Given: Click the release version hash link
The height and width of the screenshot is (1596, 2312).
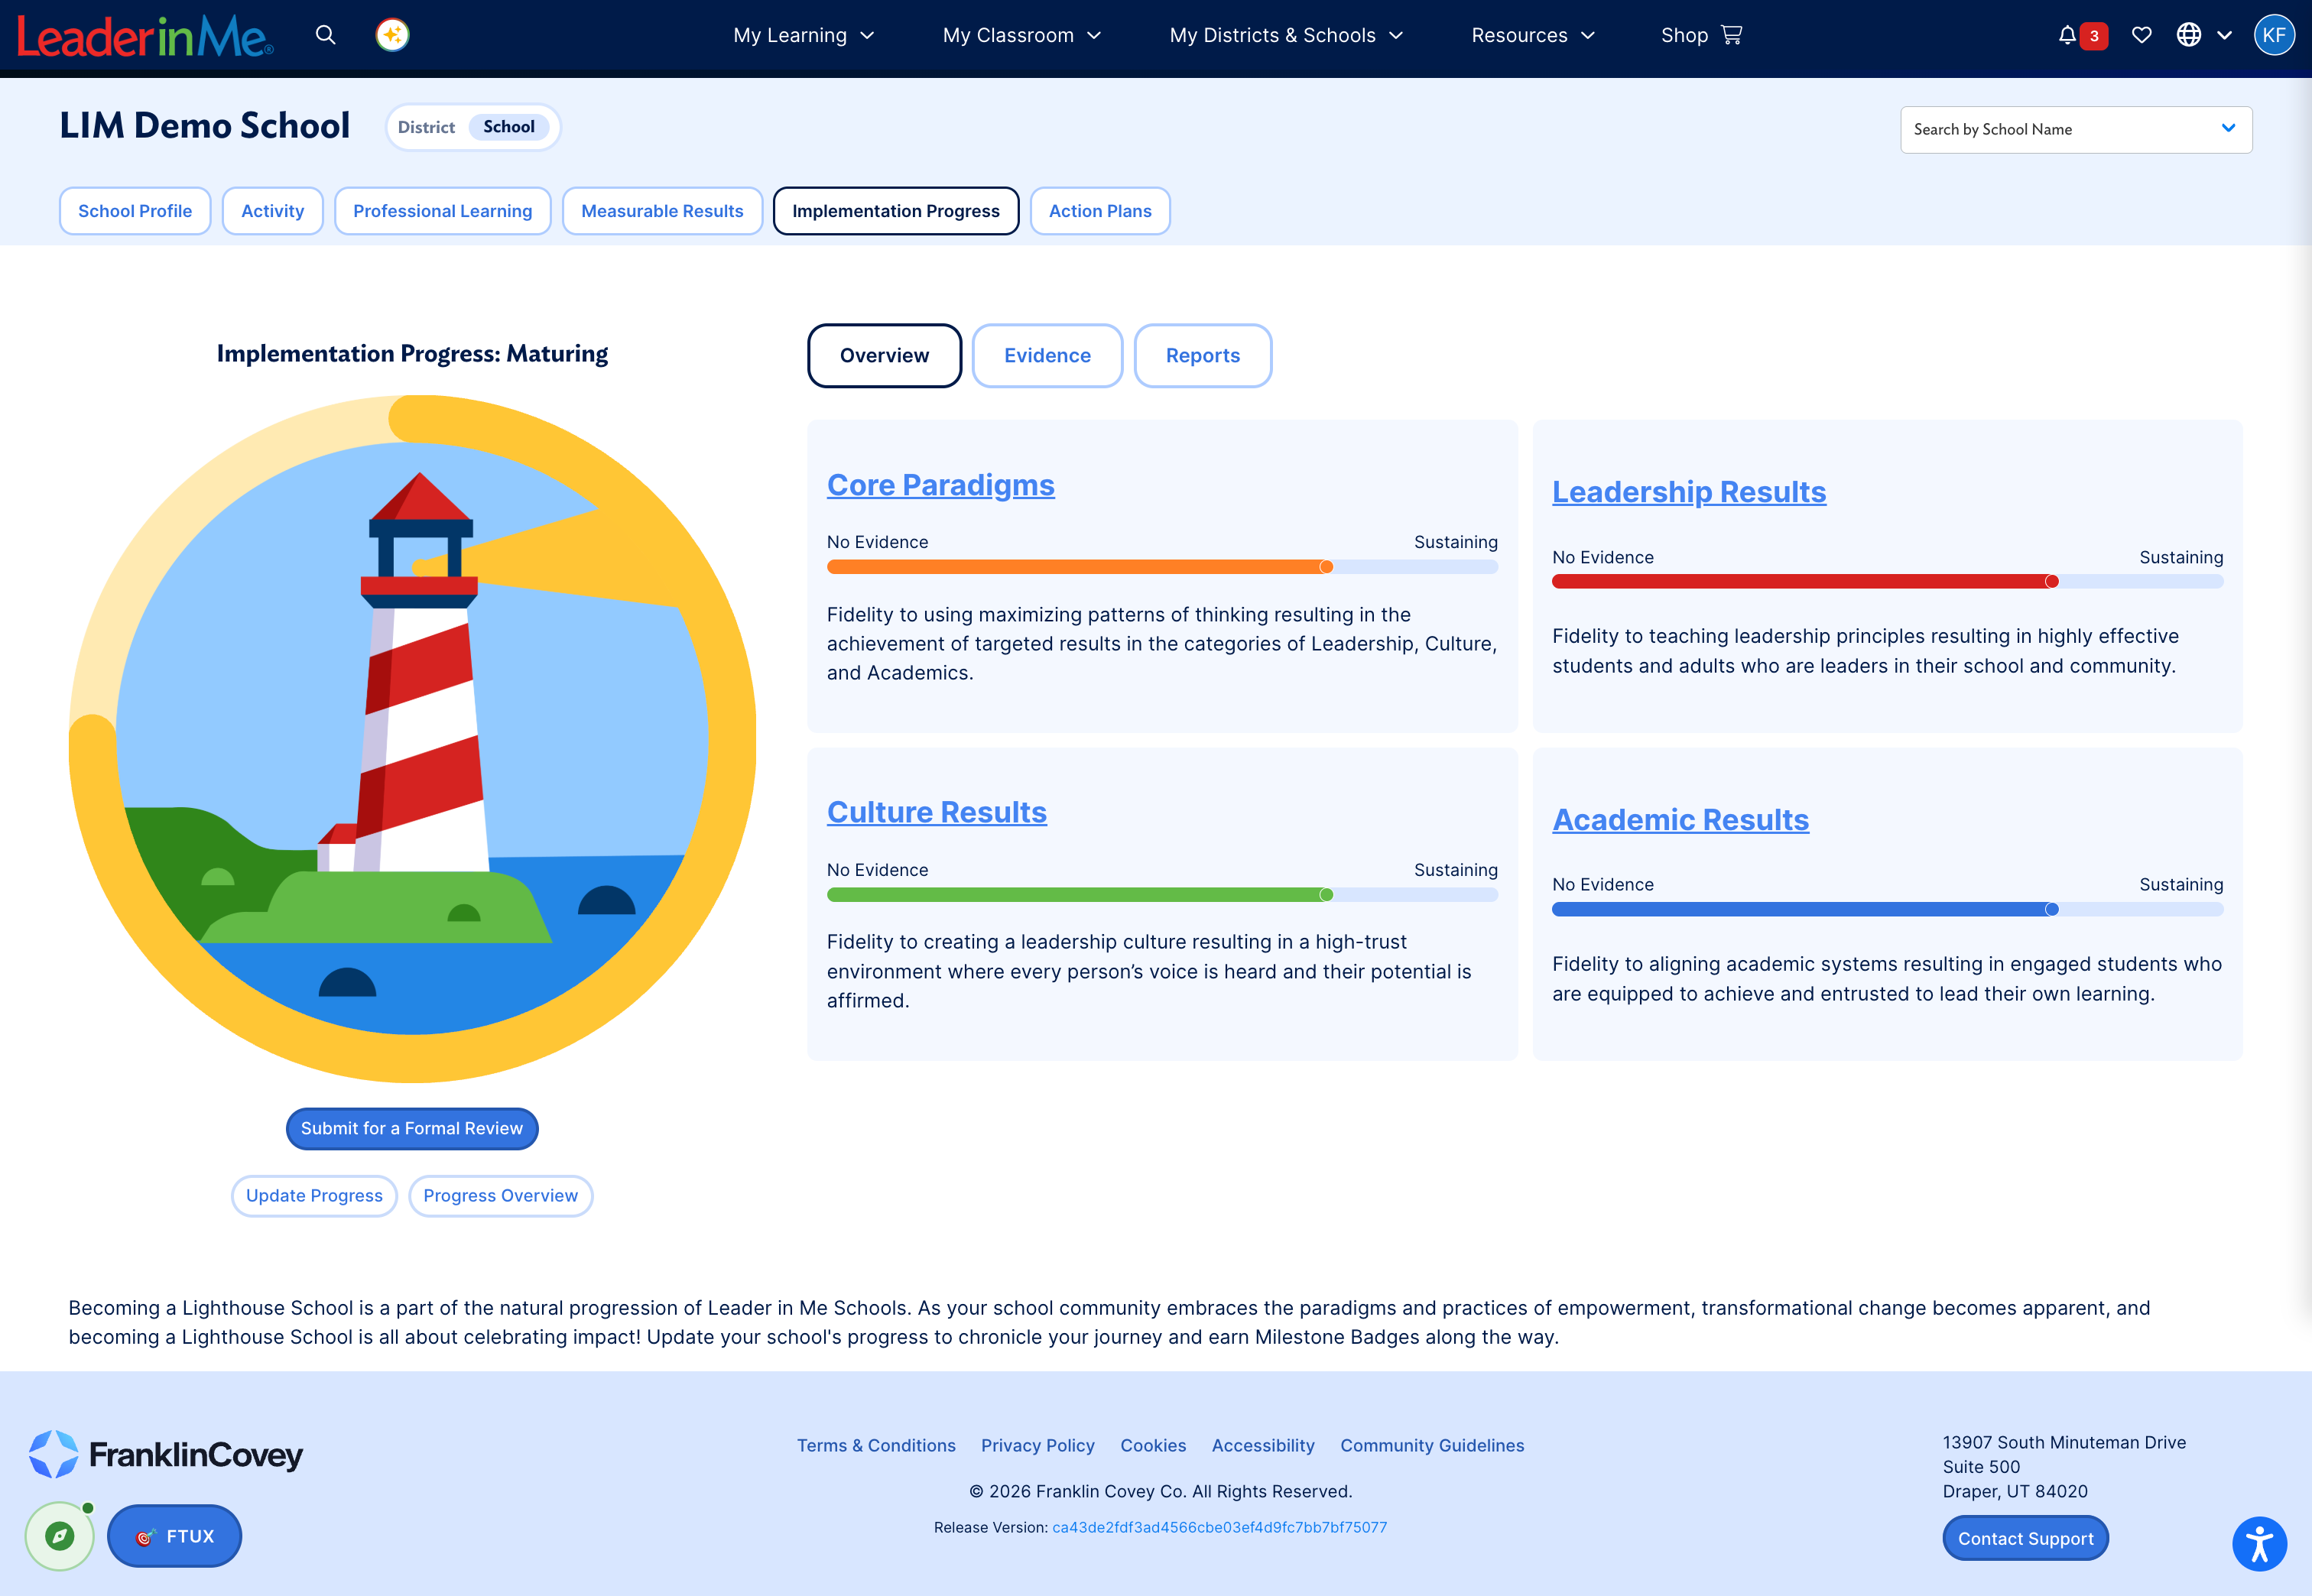Looking at the screenshot, I should (x=1219, y=1527).
